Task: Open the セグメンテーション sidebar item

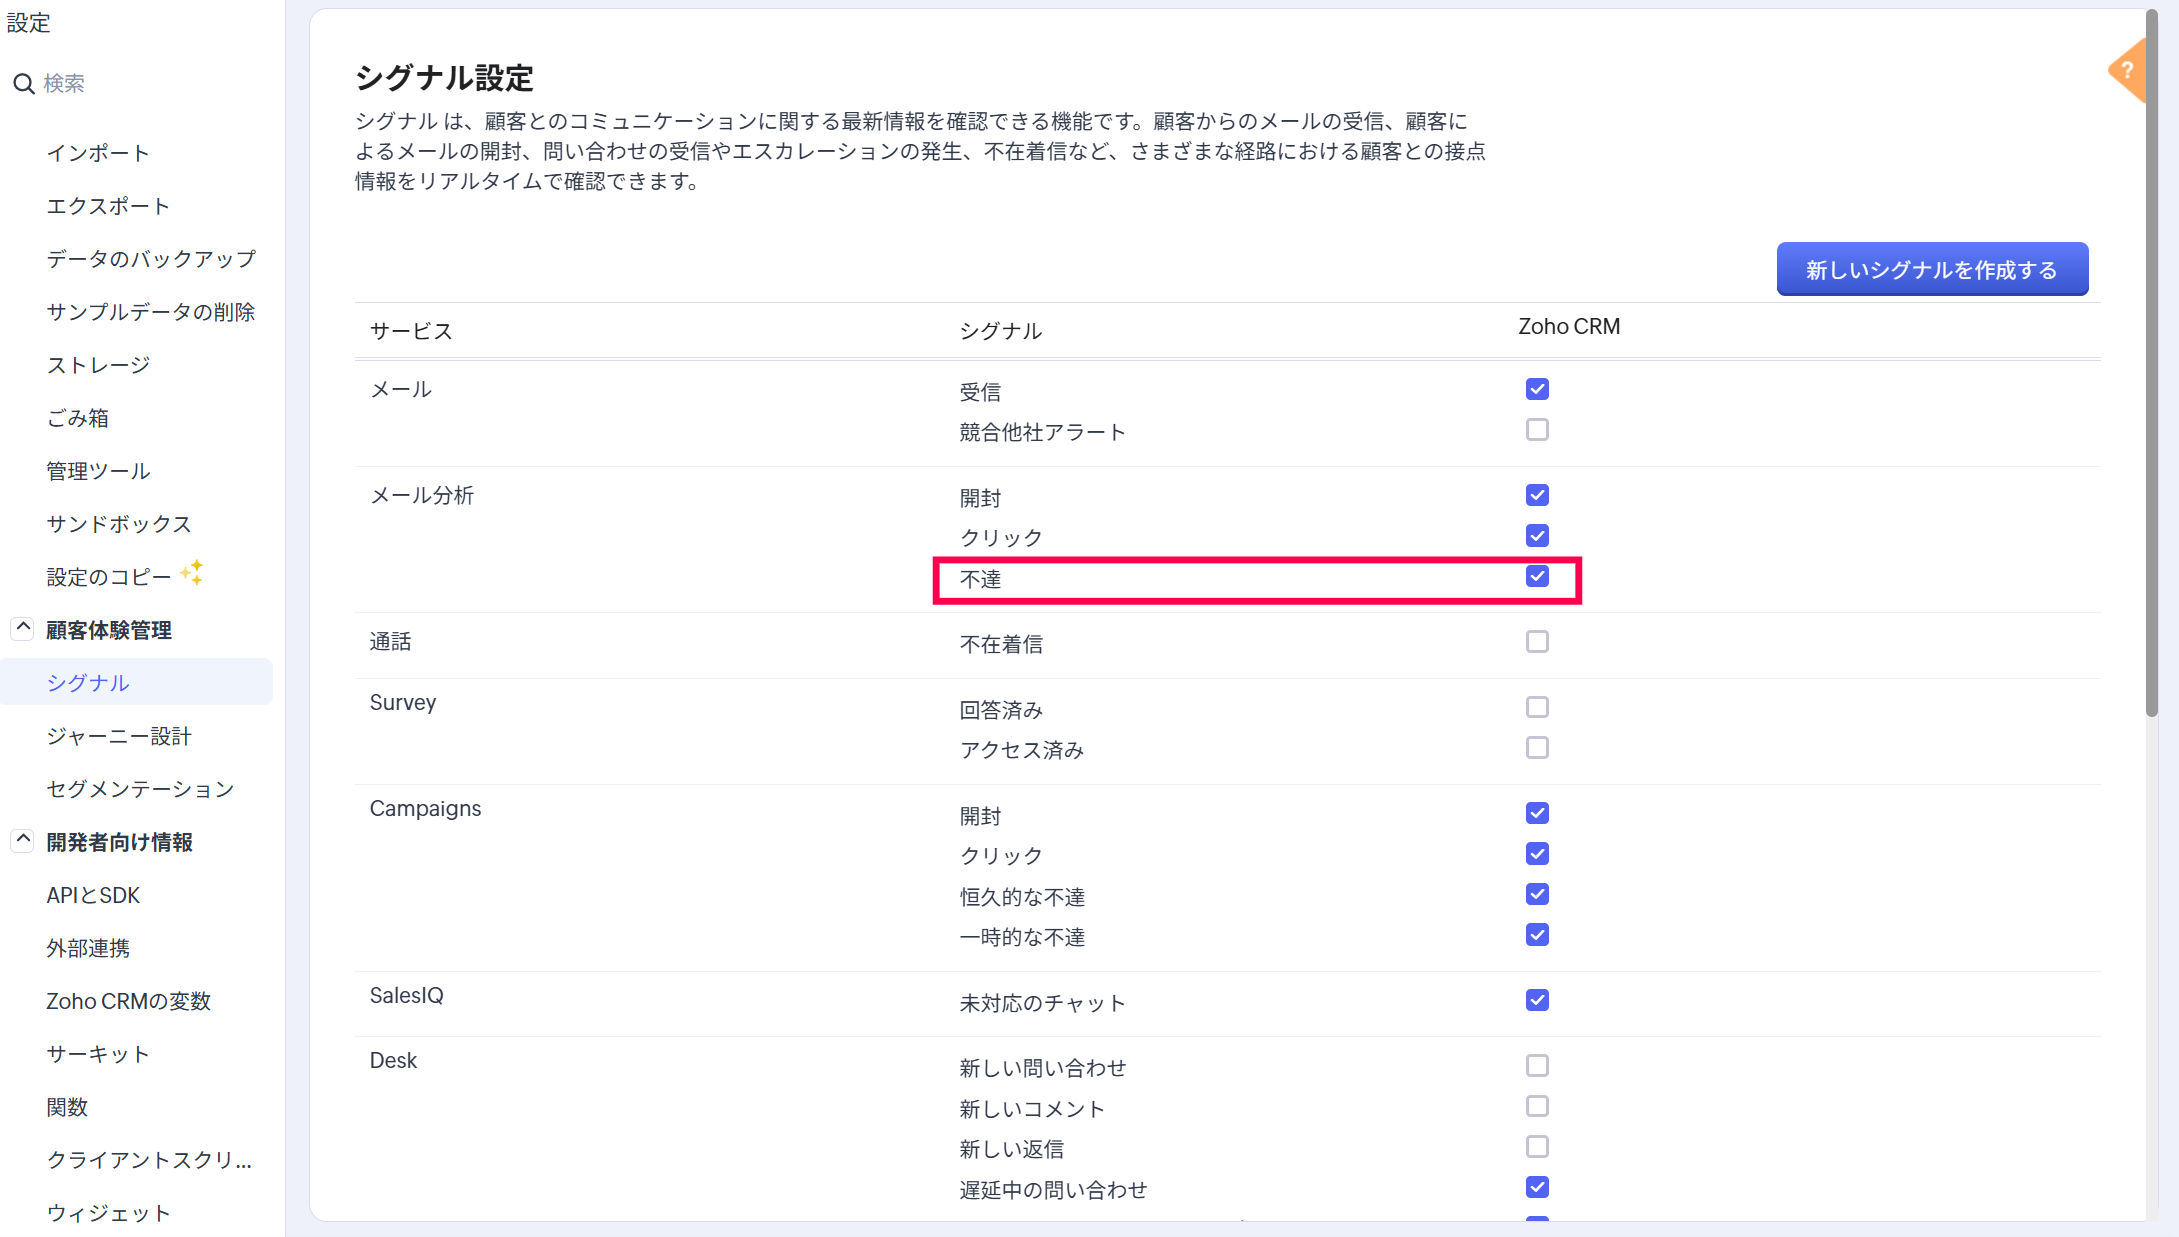Action: coord(140,790)
